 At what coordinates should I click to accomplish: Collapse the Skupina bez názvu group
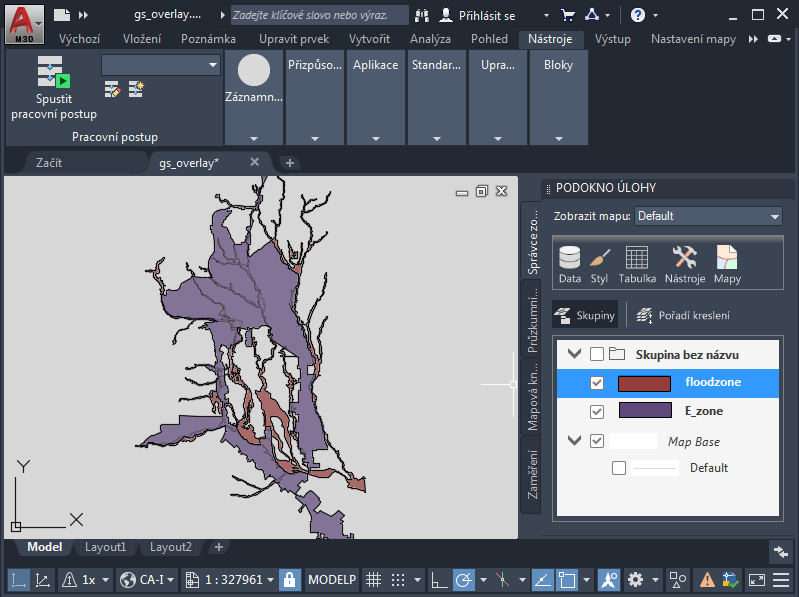tap(575, 354)
